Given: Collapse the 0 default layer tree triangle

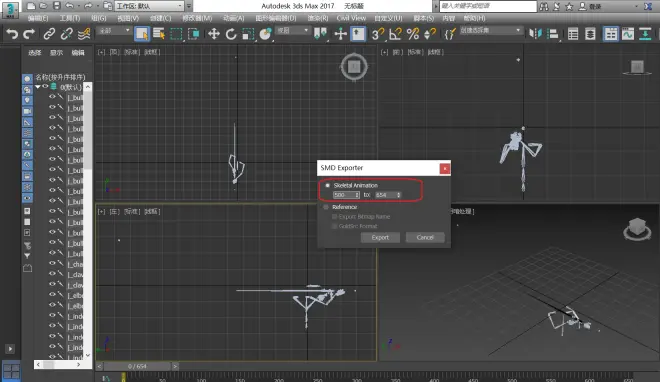Looking at the screenshot, I should pyautogui.click(x=38, y=87).
